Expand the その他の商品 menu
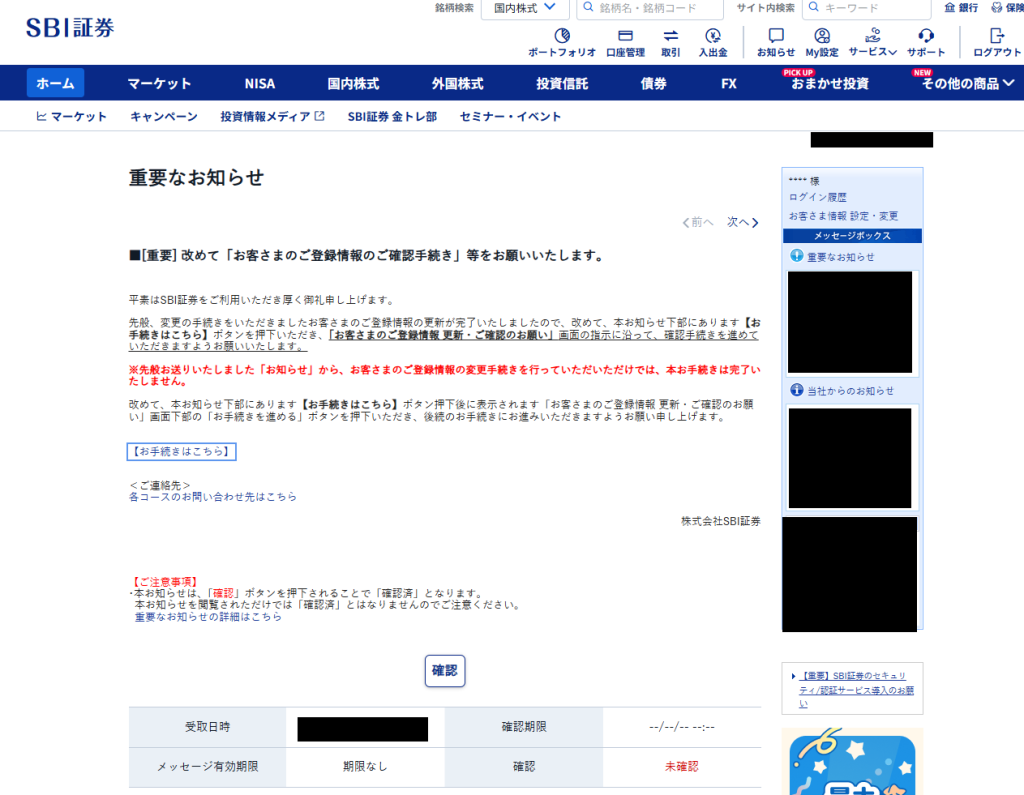1024x795 pixels. (960, 84)
